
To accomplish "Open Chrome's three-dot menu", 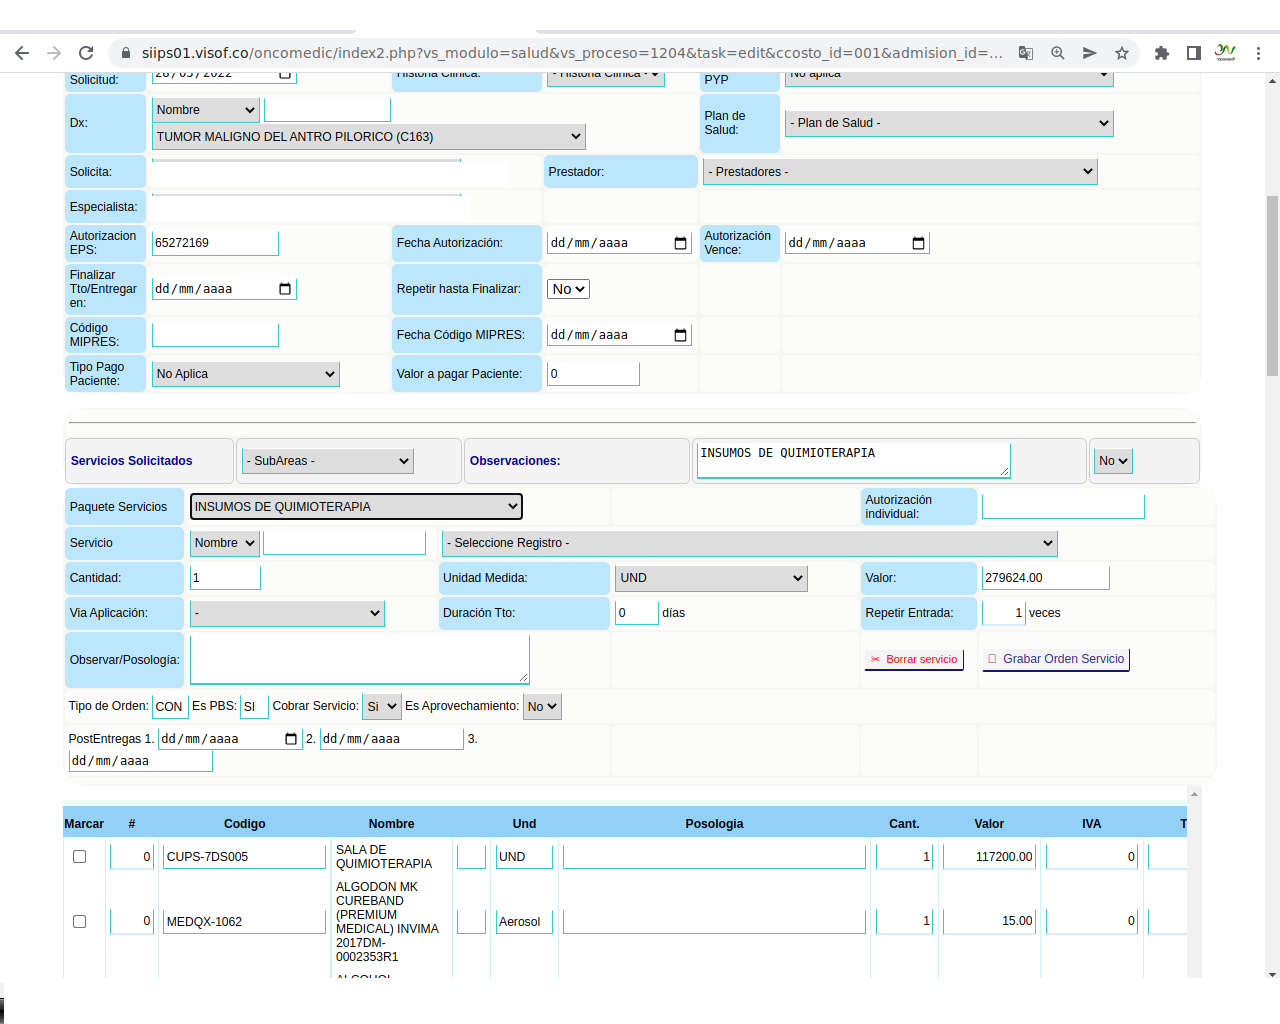I will [1258, 53].
